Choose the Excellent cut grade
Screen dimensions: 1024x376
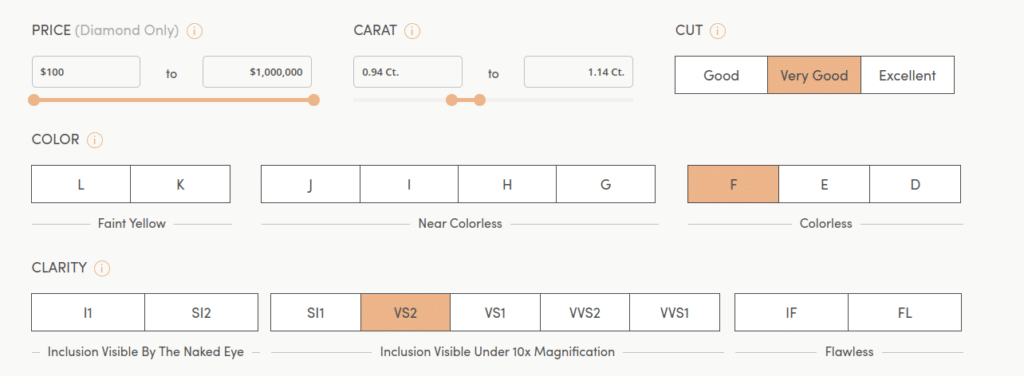coord(907,75)
